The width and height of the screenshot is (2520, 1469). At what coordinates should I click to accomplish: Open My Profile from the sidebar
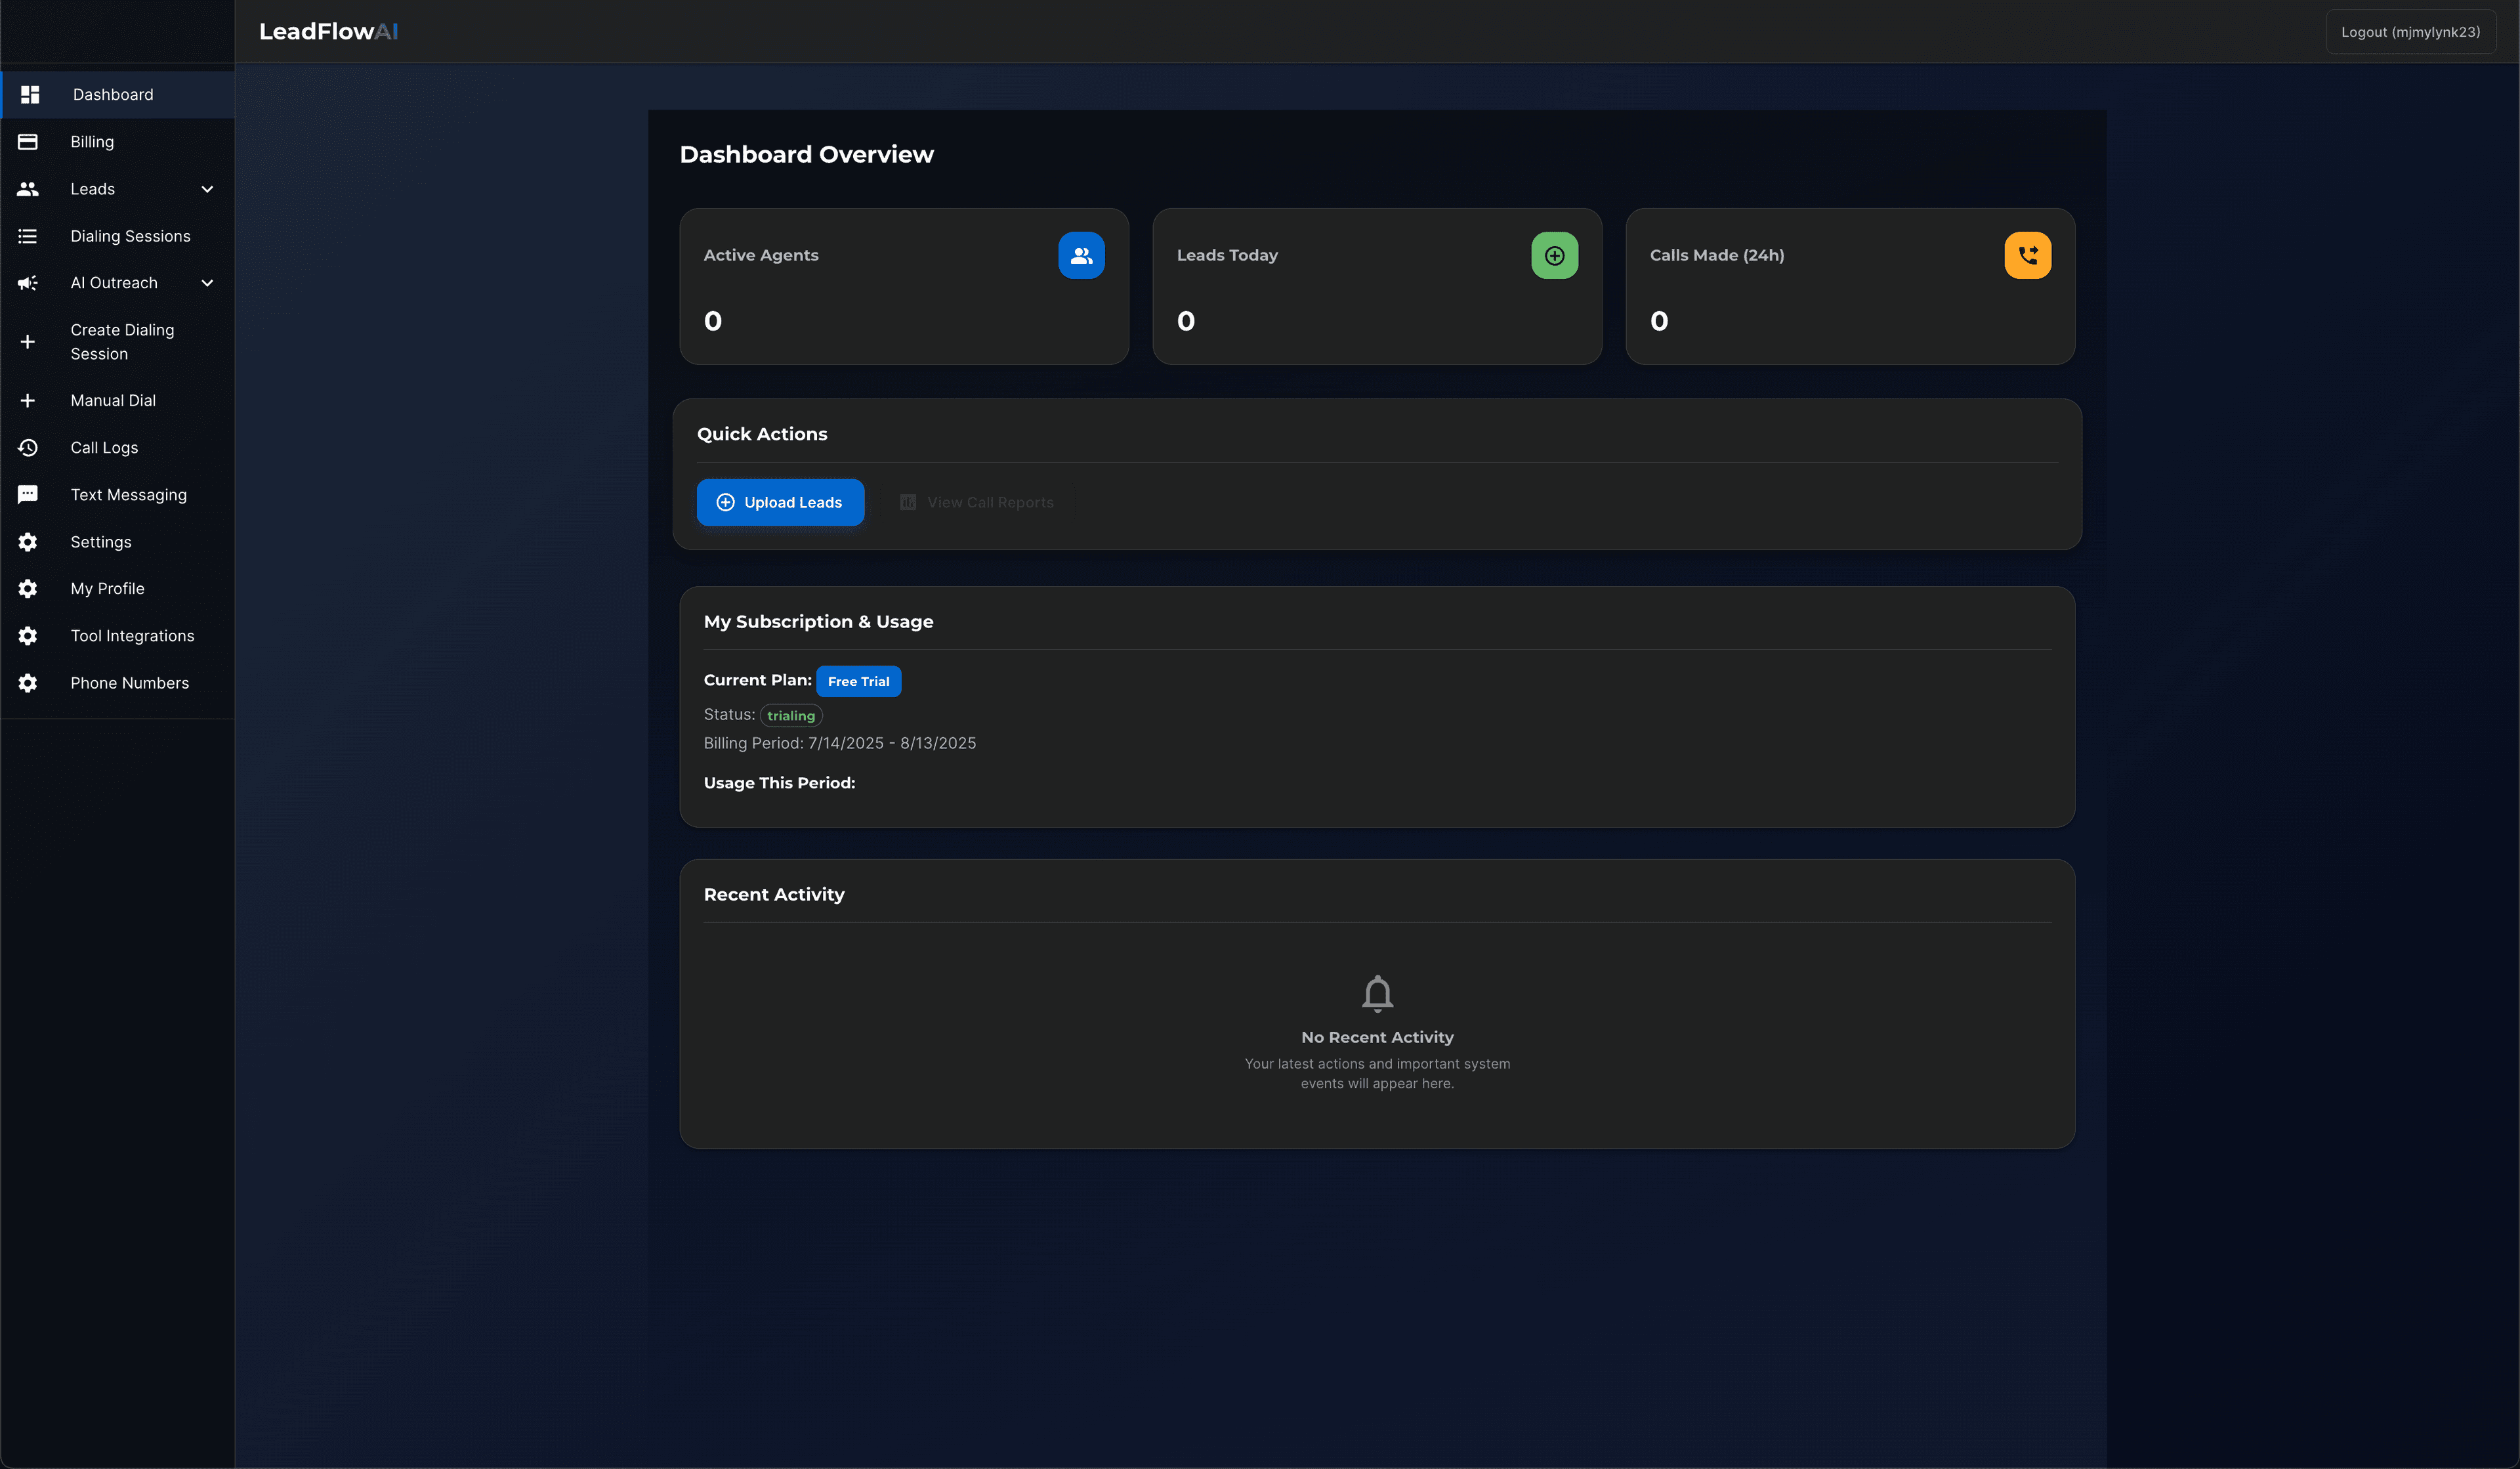tap(107, 588)
